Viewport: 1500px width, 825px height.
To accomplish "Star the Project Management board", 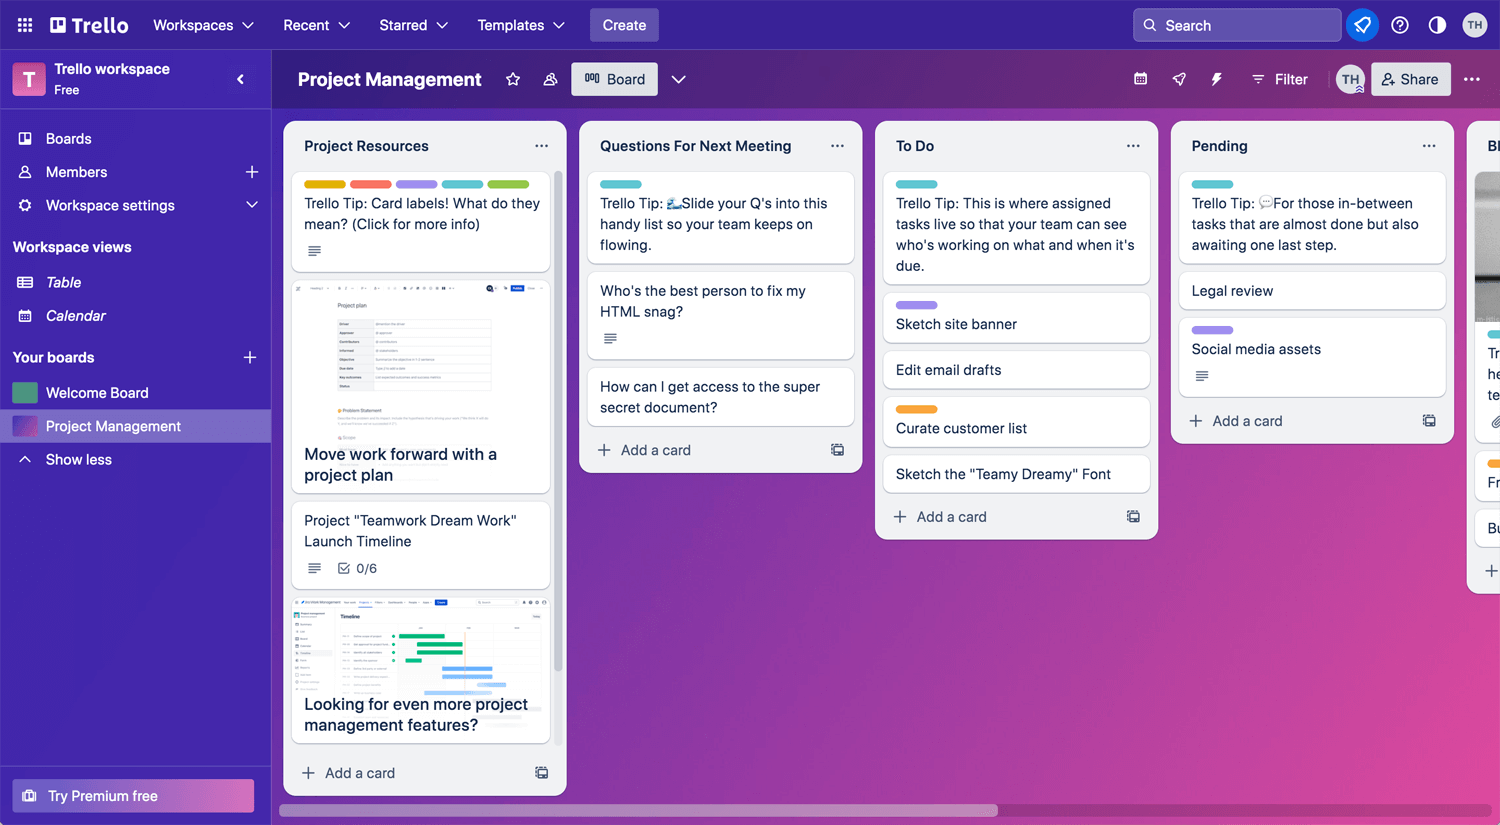I will point(513,79).
